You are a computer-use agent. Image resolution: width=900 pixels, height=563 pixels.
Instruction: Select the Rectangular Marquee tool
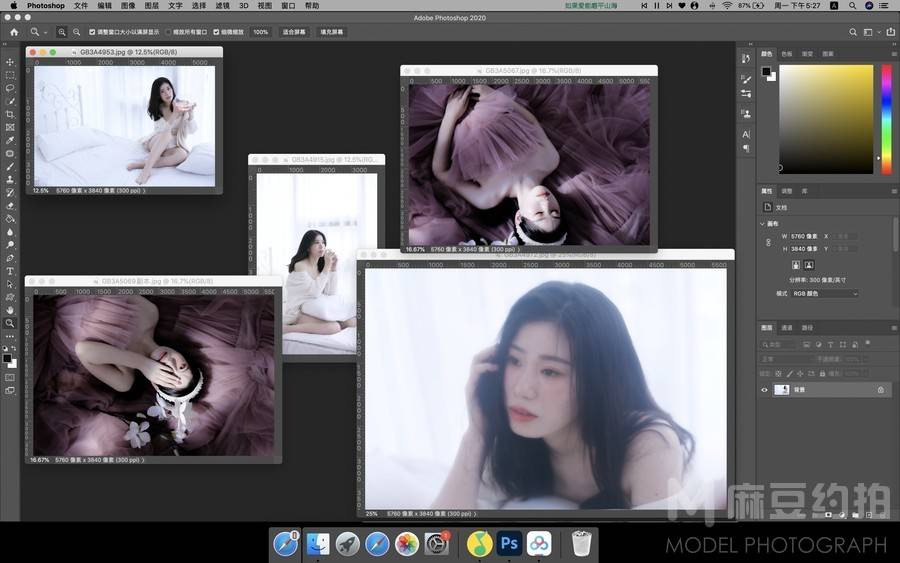click(x=10, y=75)
